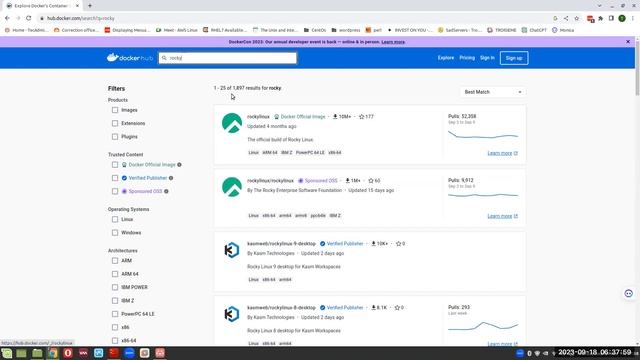Open new browser tab with plus icon
This screenshot has height=360, width=640.
click(x=90, y=6)
